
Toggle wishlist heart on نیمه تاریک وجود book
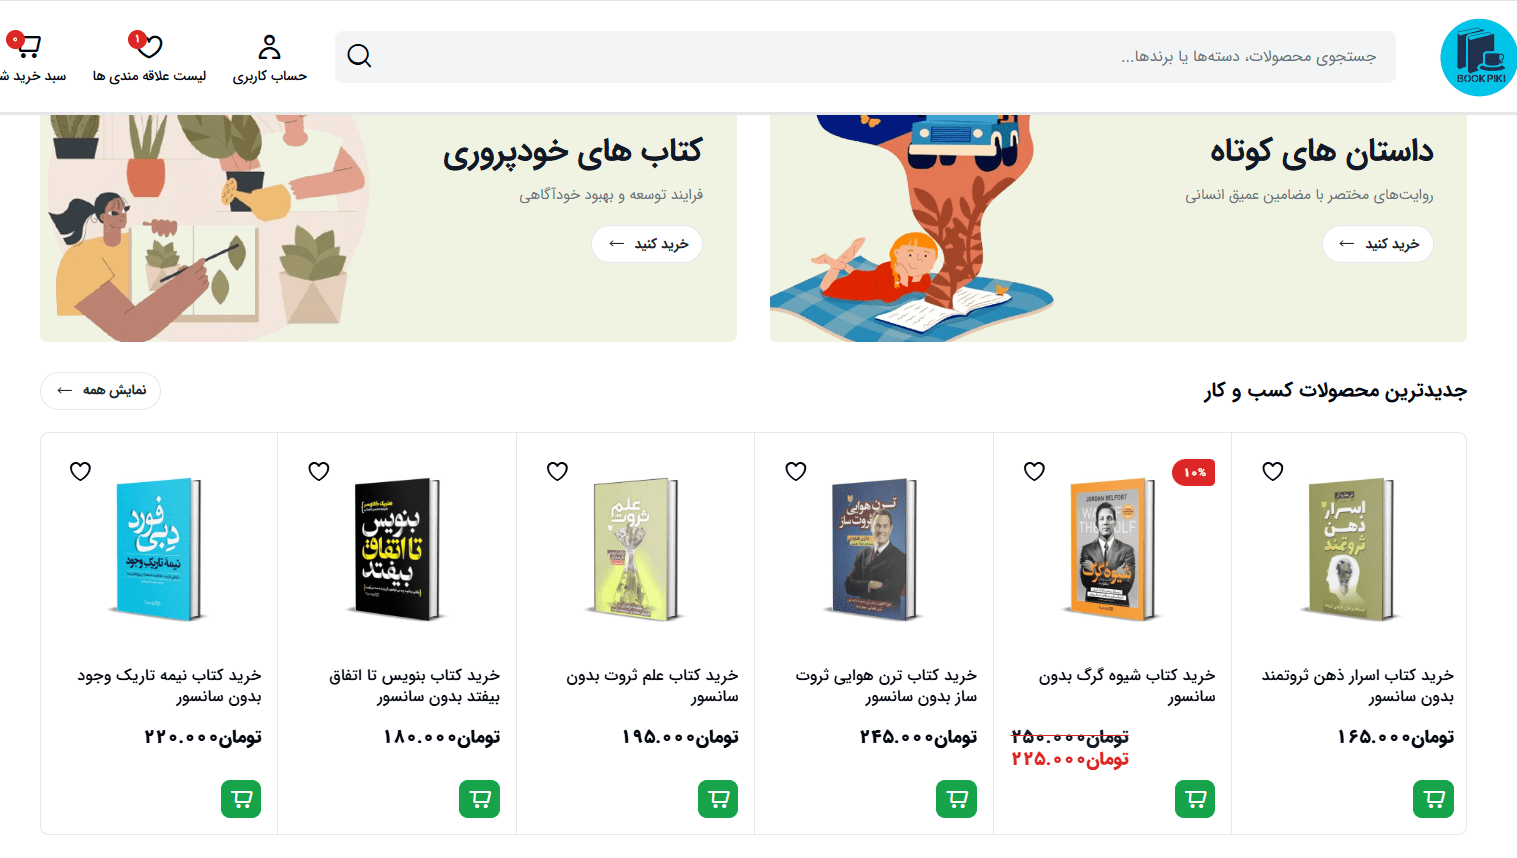point(81,471)
